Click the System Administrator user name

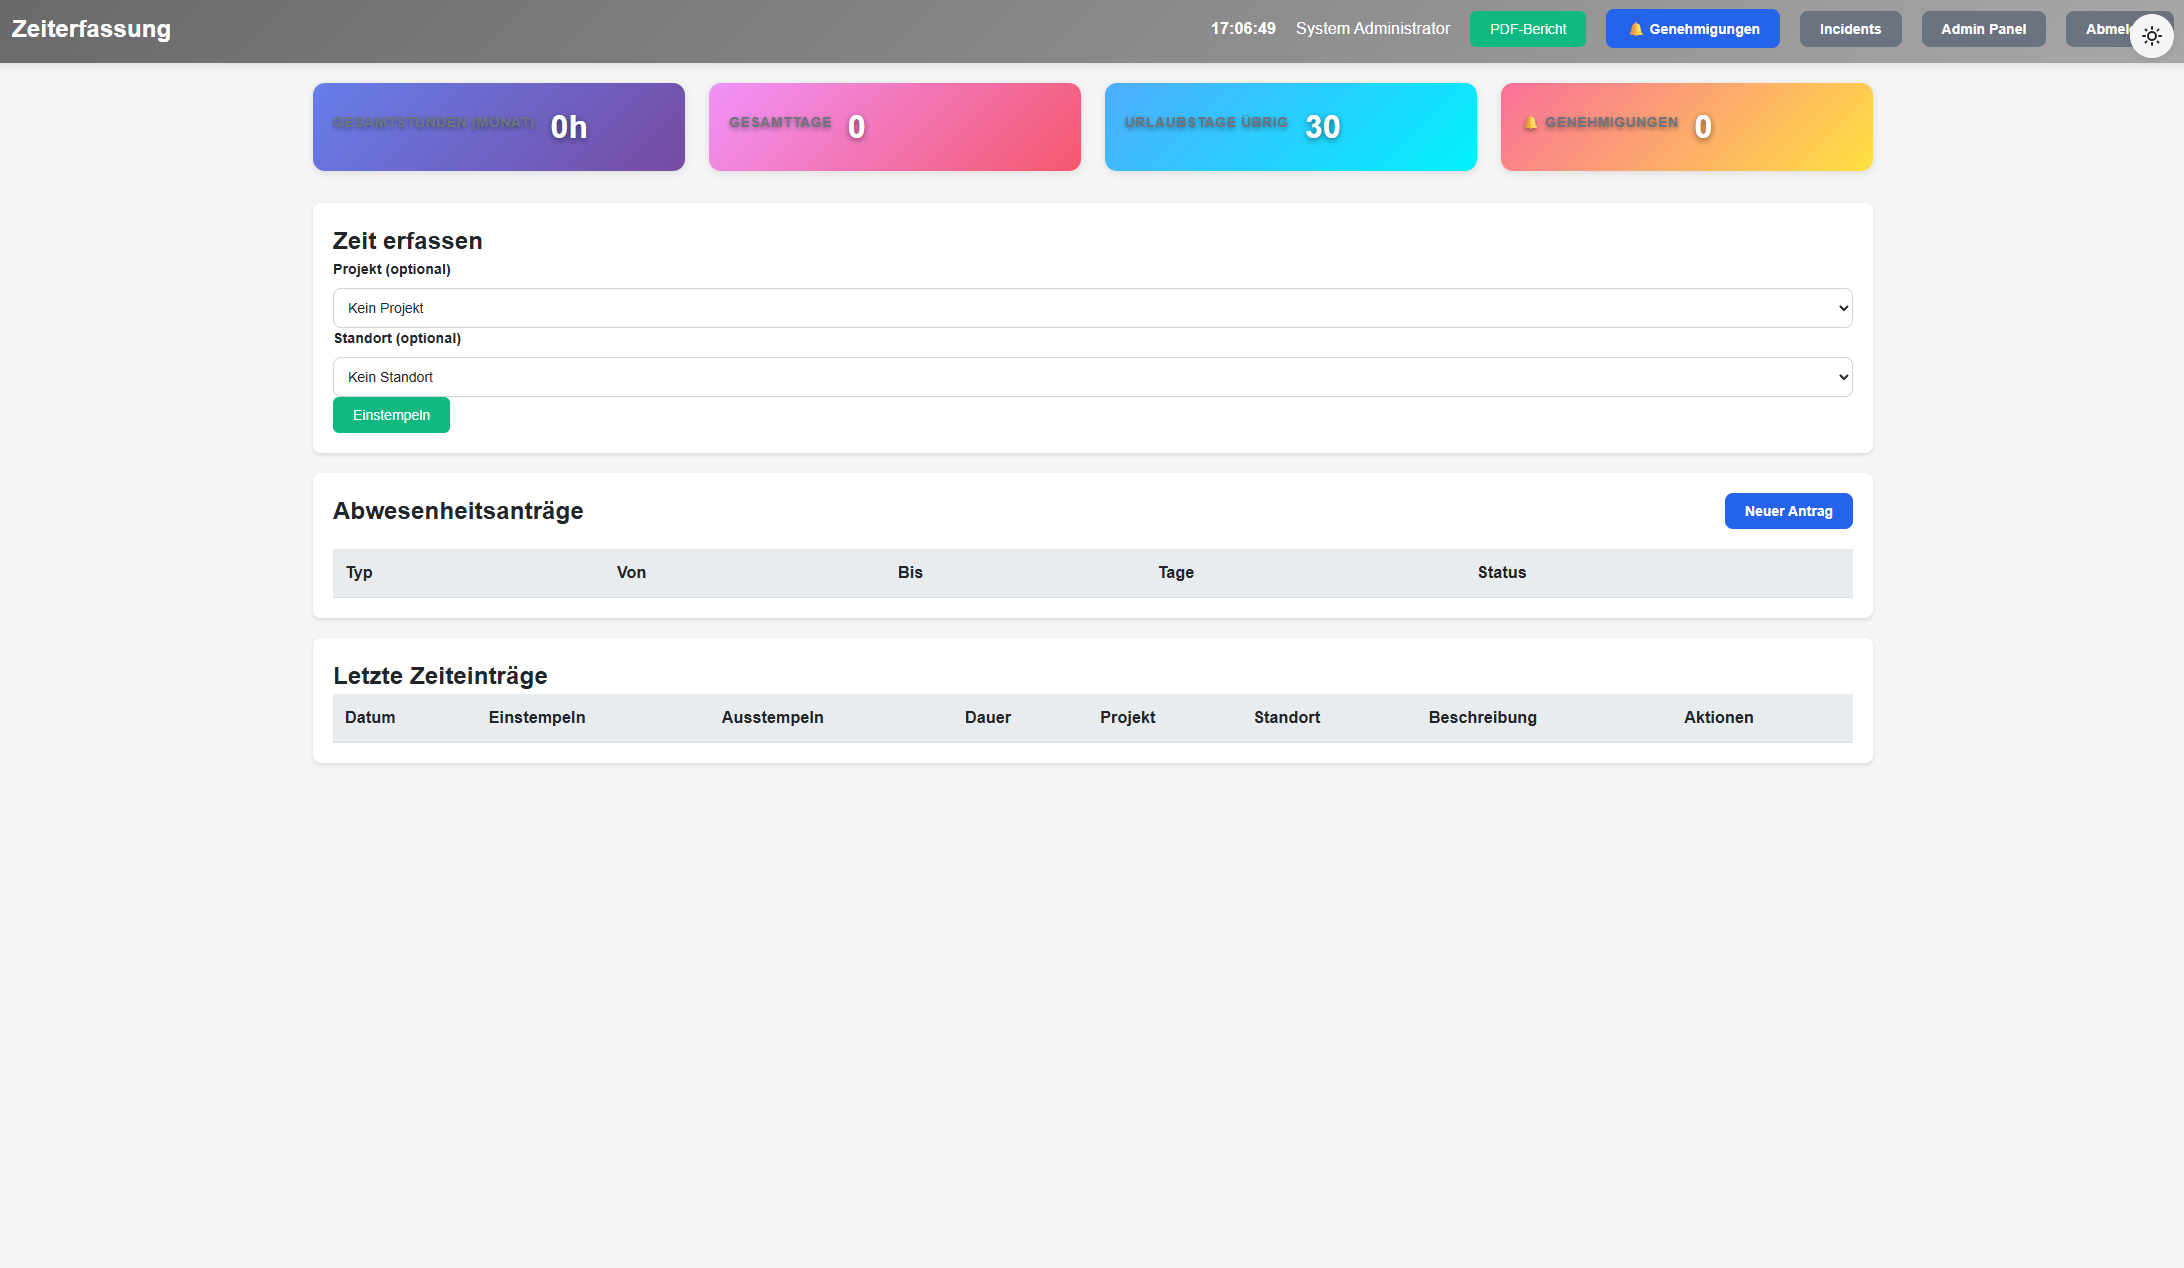pos(1372,29)
